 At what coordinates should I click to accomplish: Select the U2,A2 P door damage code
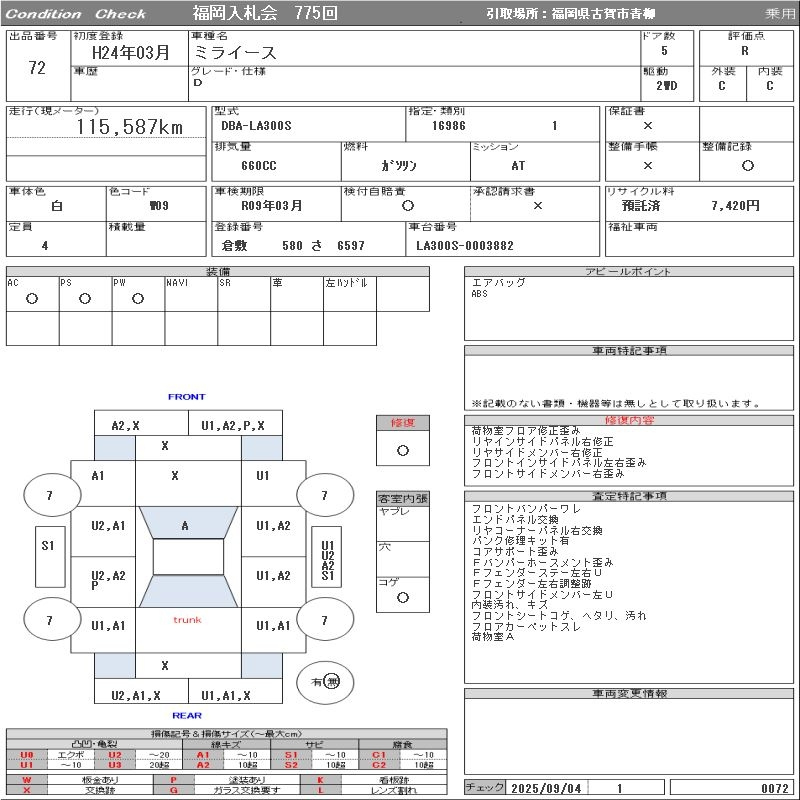tap(108, 580)
